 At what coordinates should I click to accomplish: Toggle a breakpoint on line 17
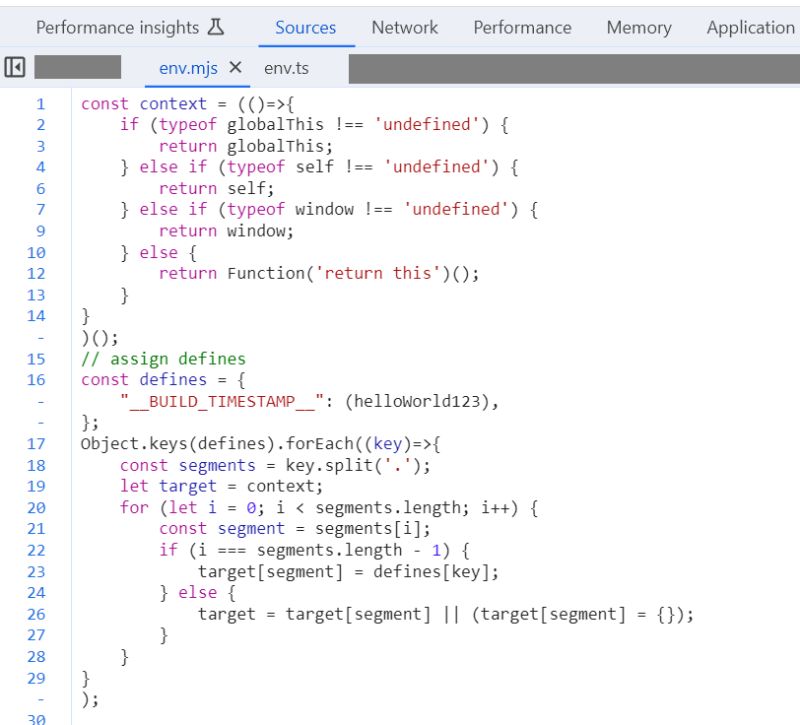click(36, 443)
